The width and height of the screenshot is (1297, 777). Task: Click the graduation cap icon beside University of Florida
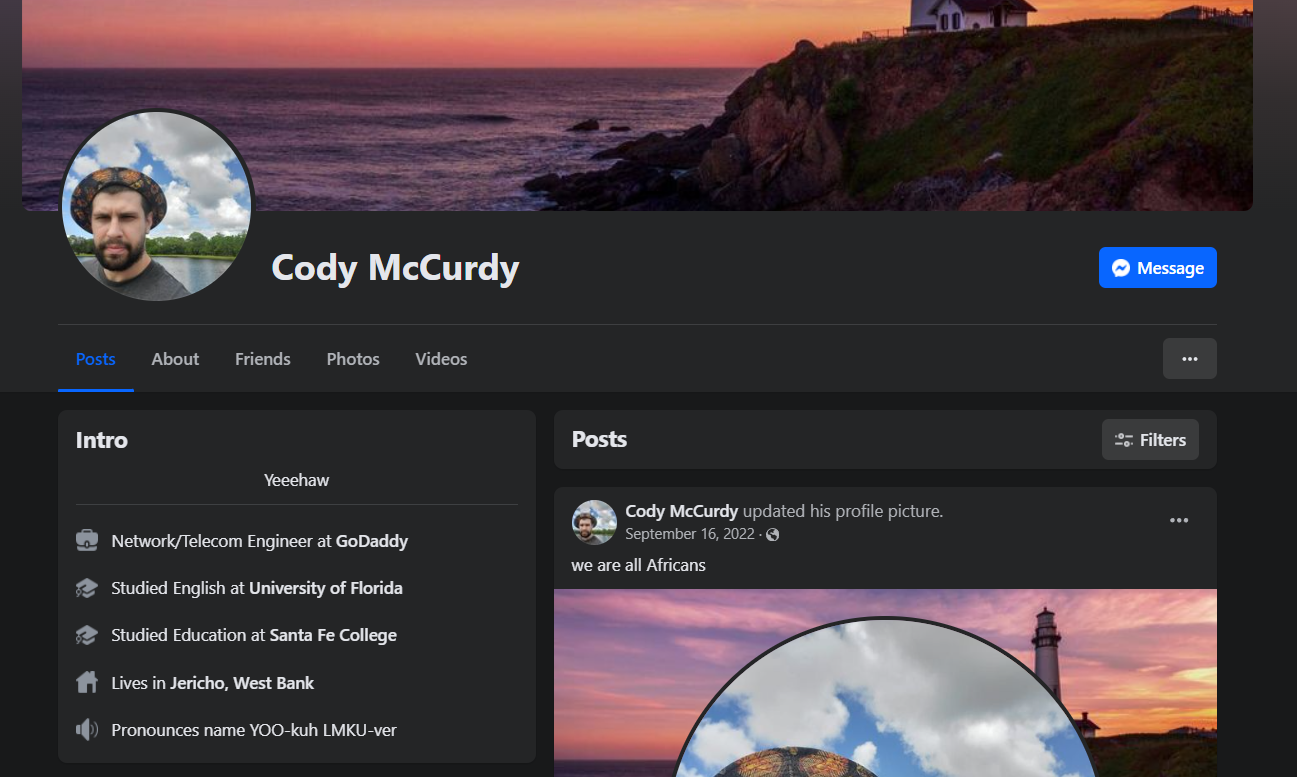pos(87,588)
